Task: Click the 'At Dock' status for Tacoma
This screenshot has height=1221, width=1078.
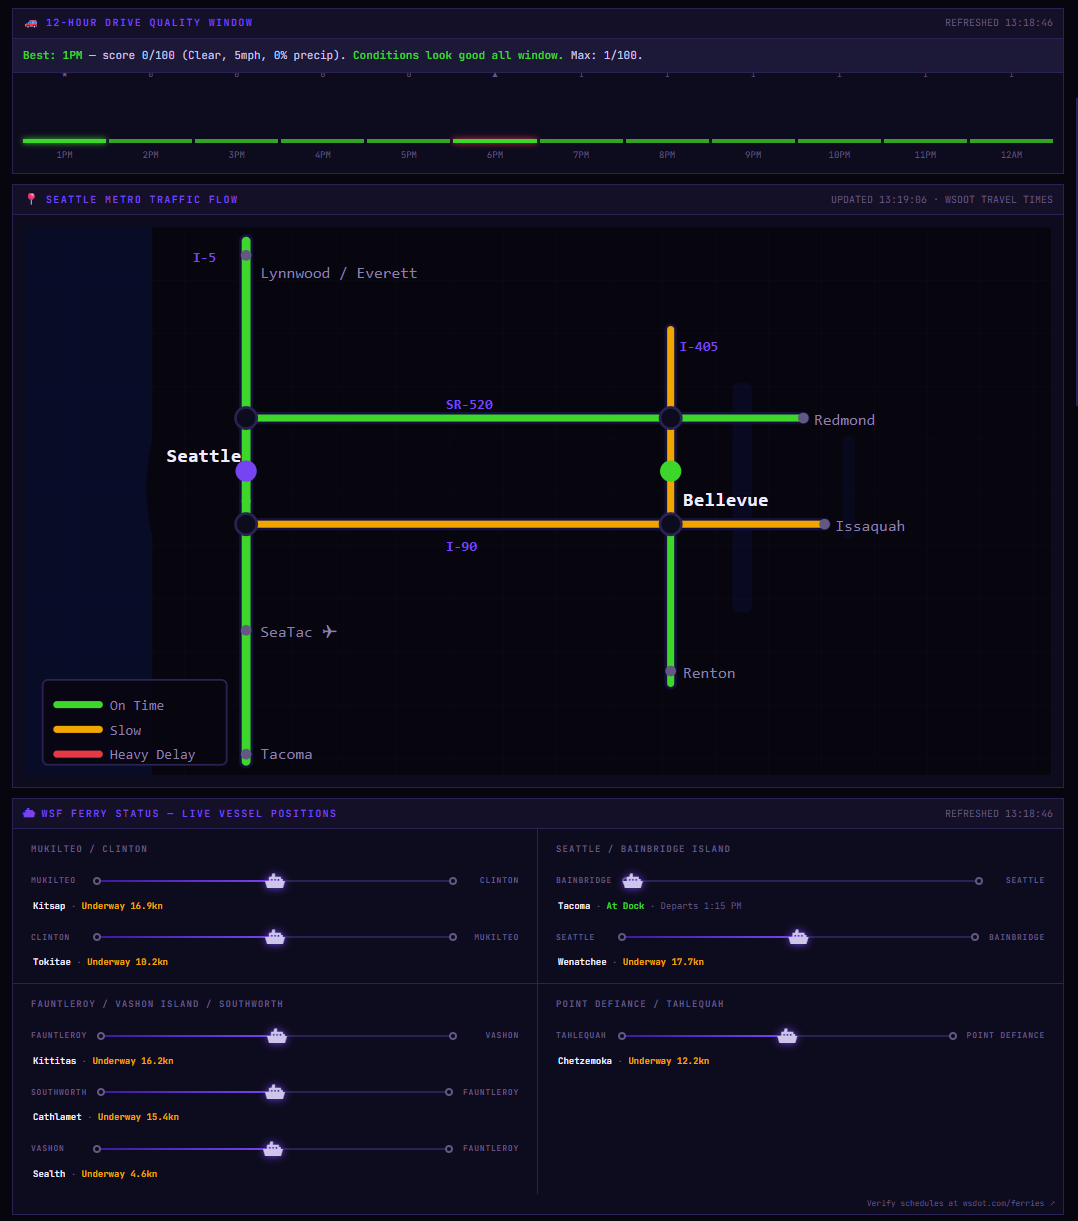Action: [x=625, y=906]
